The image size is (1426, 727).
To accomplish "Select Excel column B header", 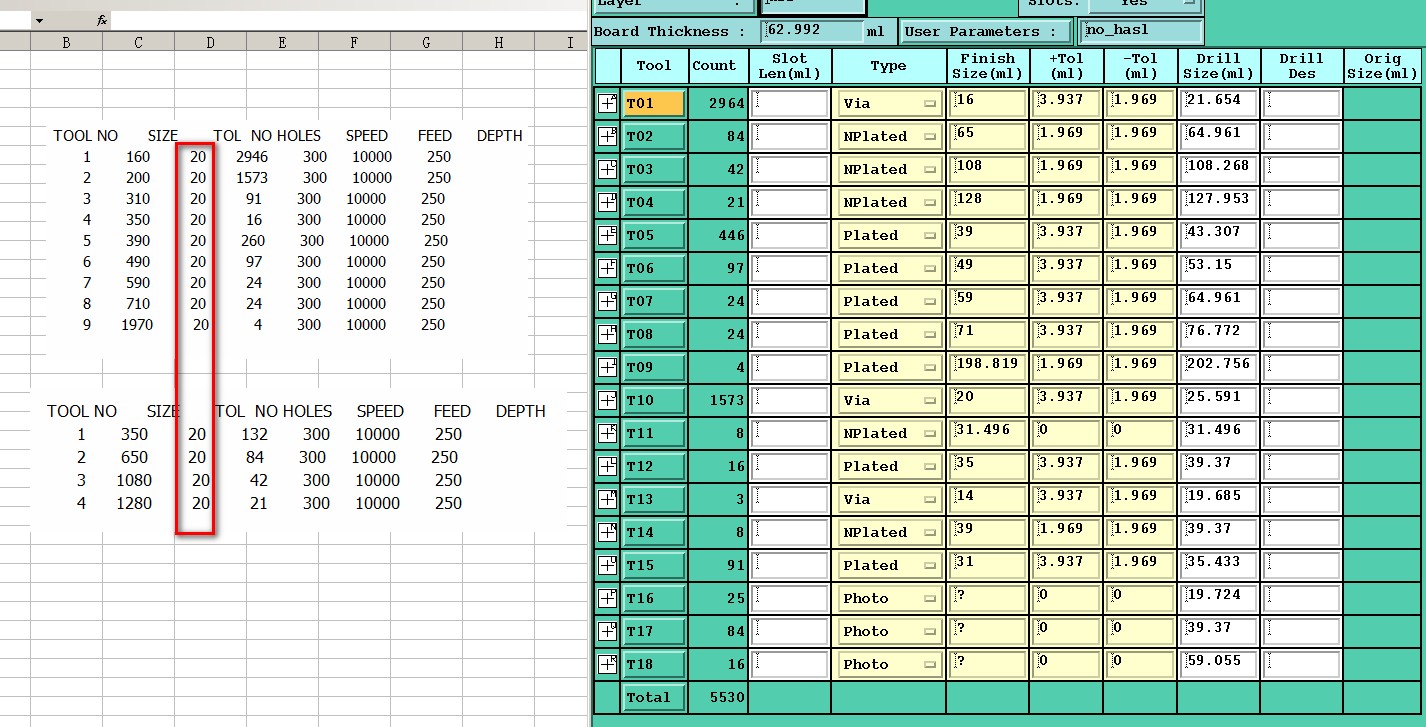I will coord(66,42).
